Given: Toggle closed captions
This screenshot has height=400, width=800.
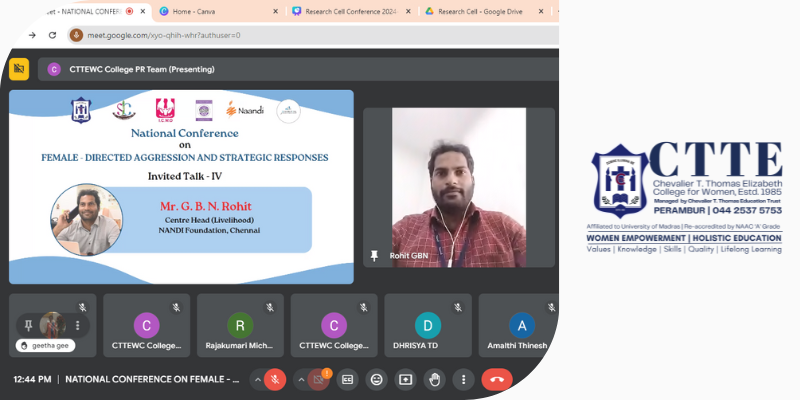Looking at the screenshot, I should coord(347,380).
